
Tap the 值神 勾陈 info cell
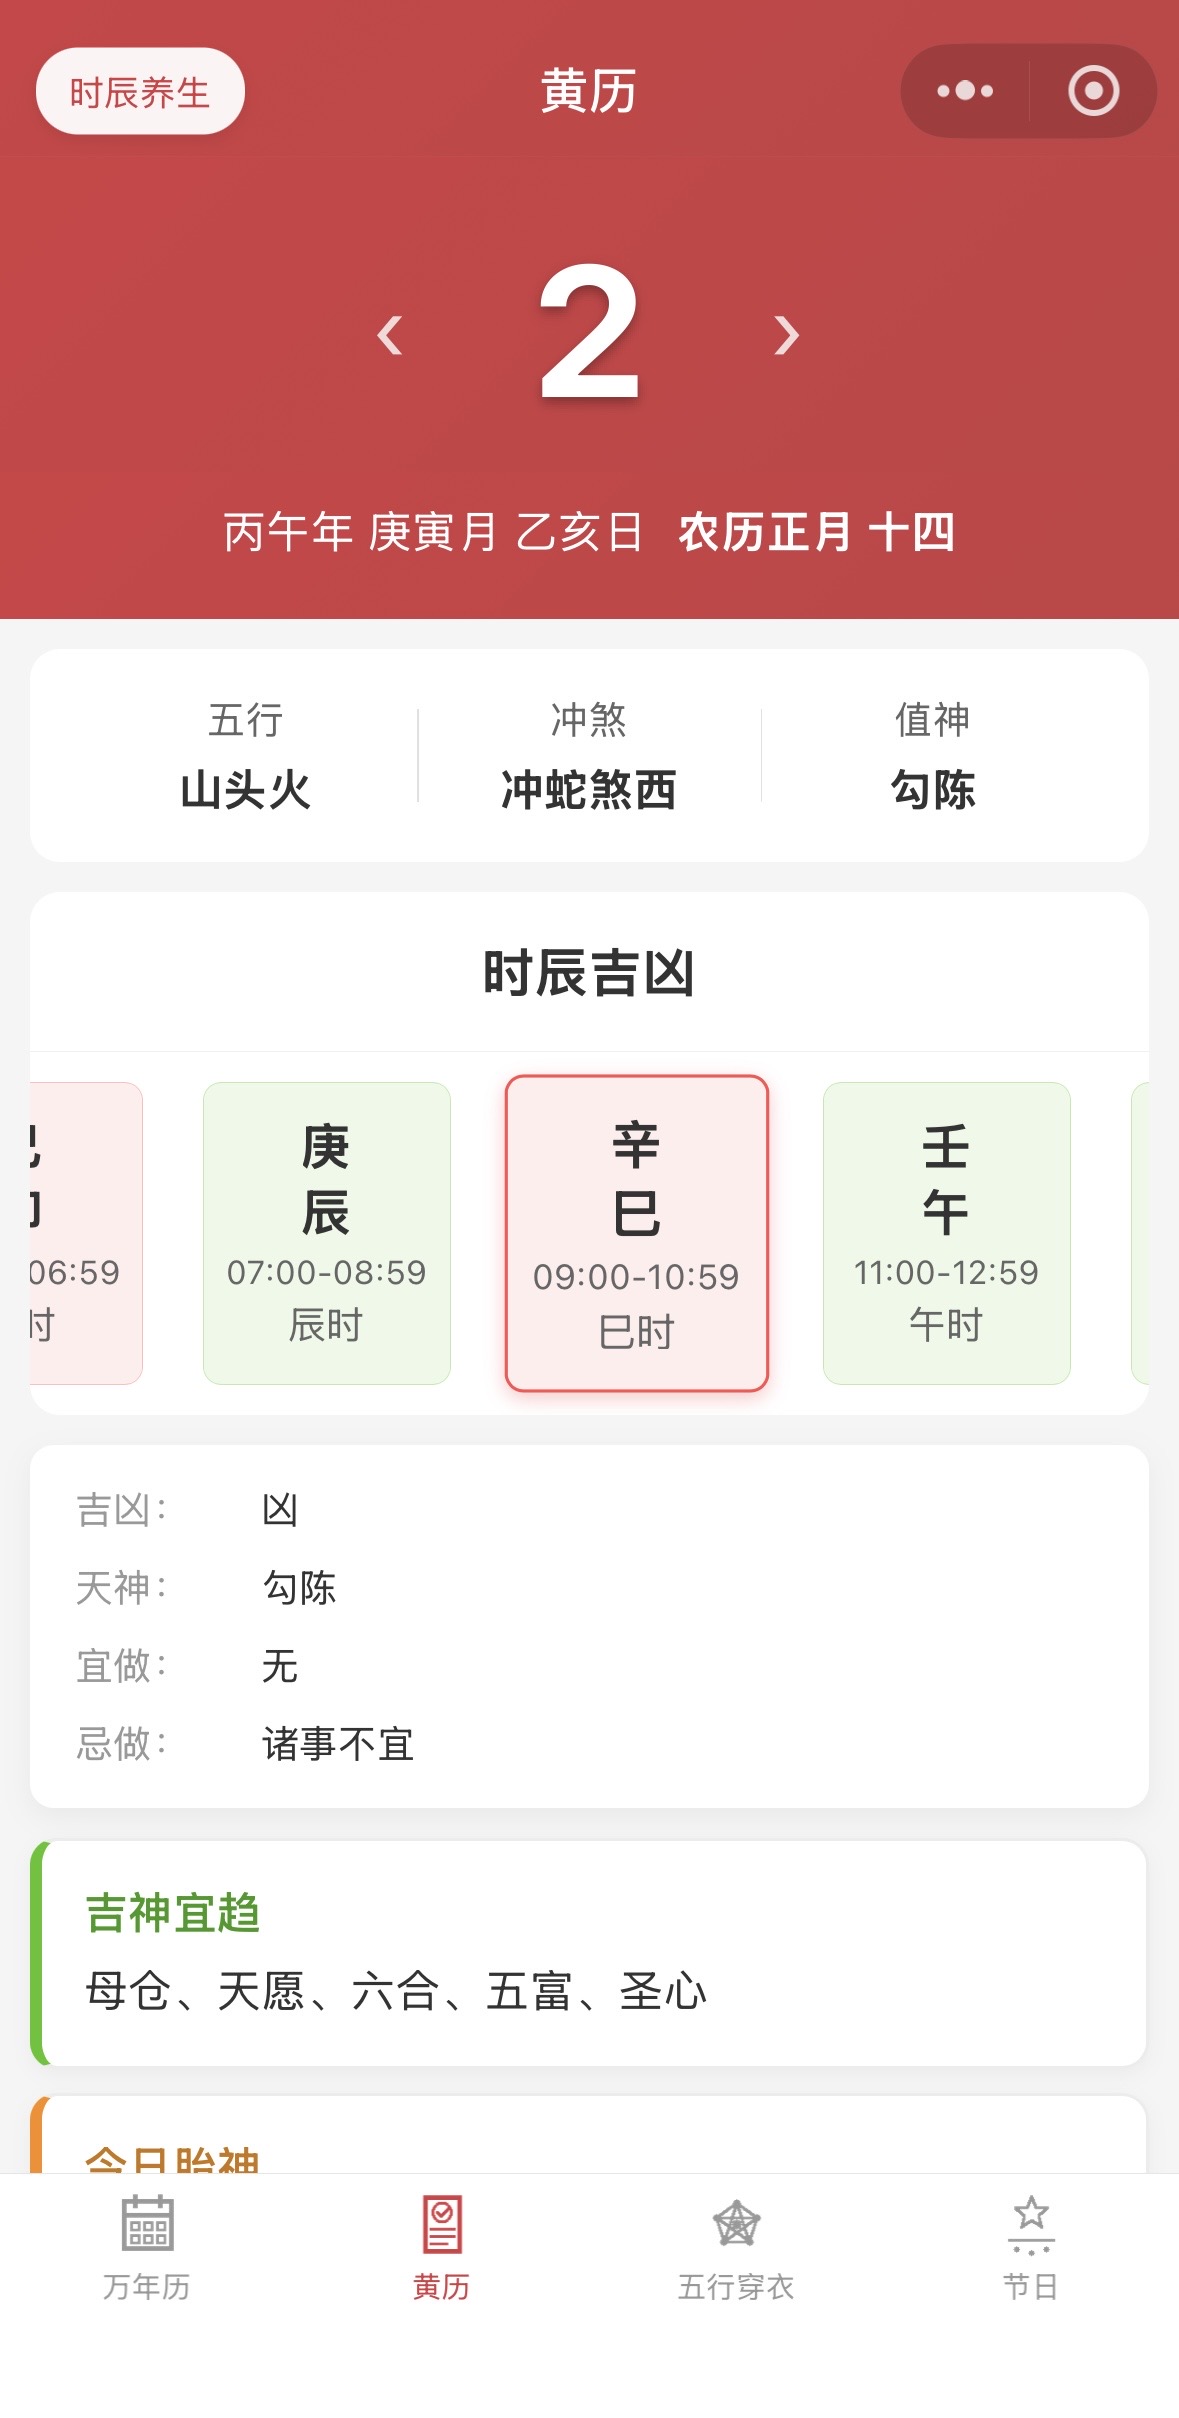coord(933,756)
